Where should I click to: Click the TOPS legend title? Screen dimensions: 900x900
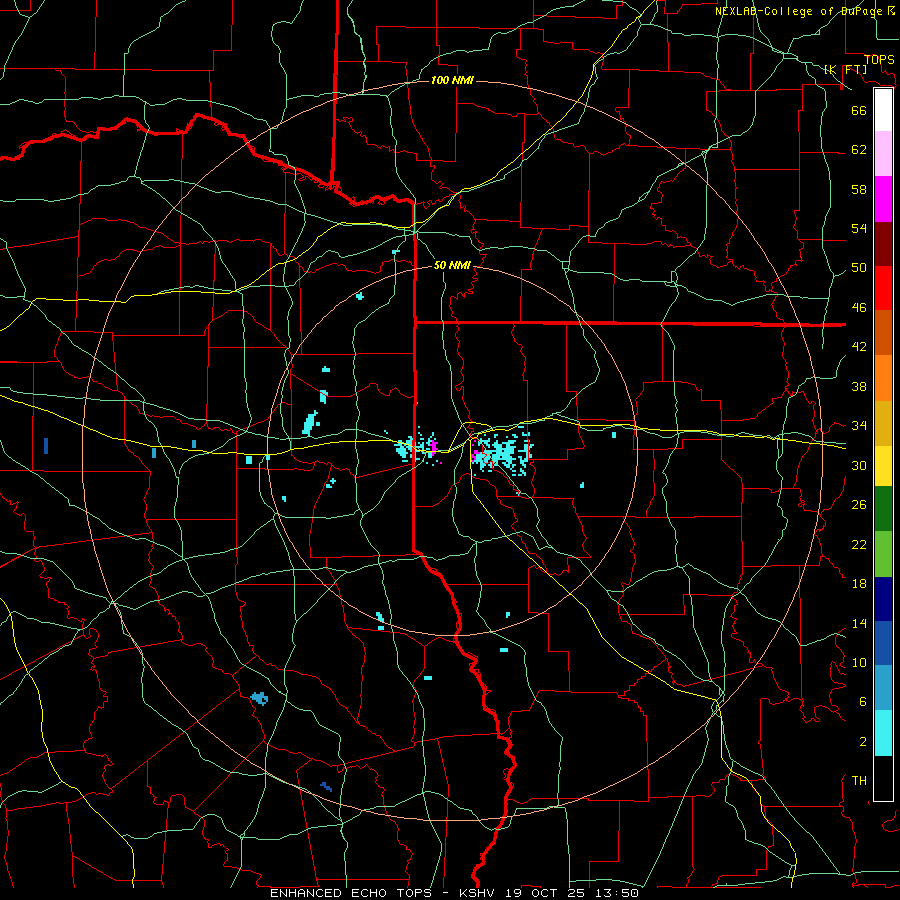point(879,59)
